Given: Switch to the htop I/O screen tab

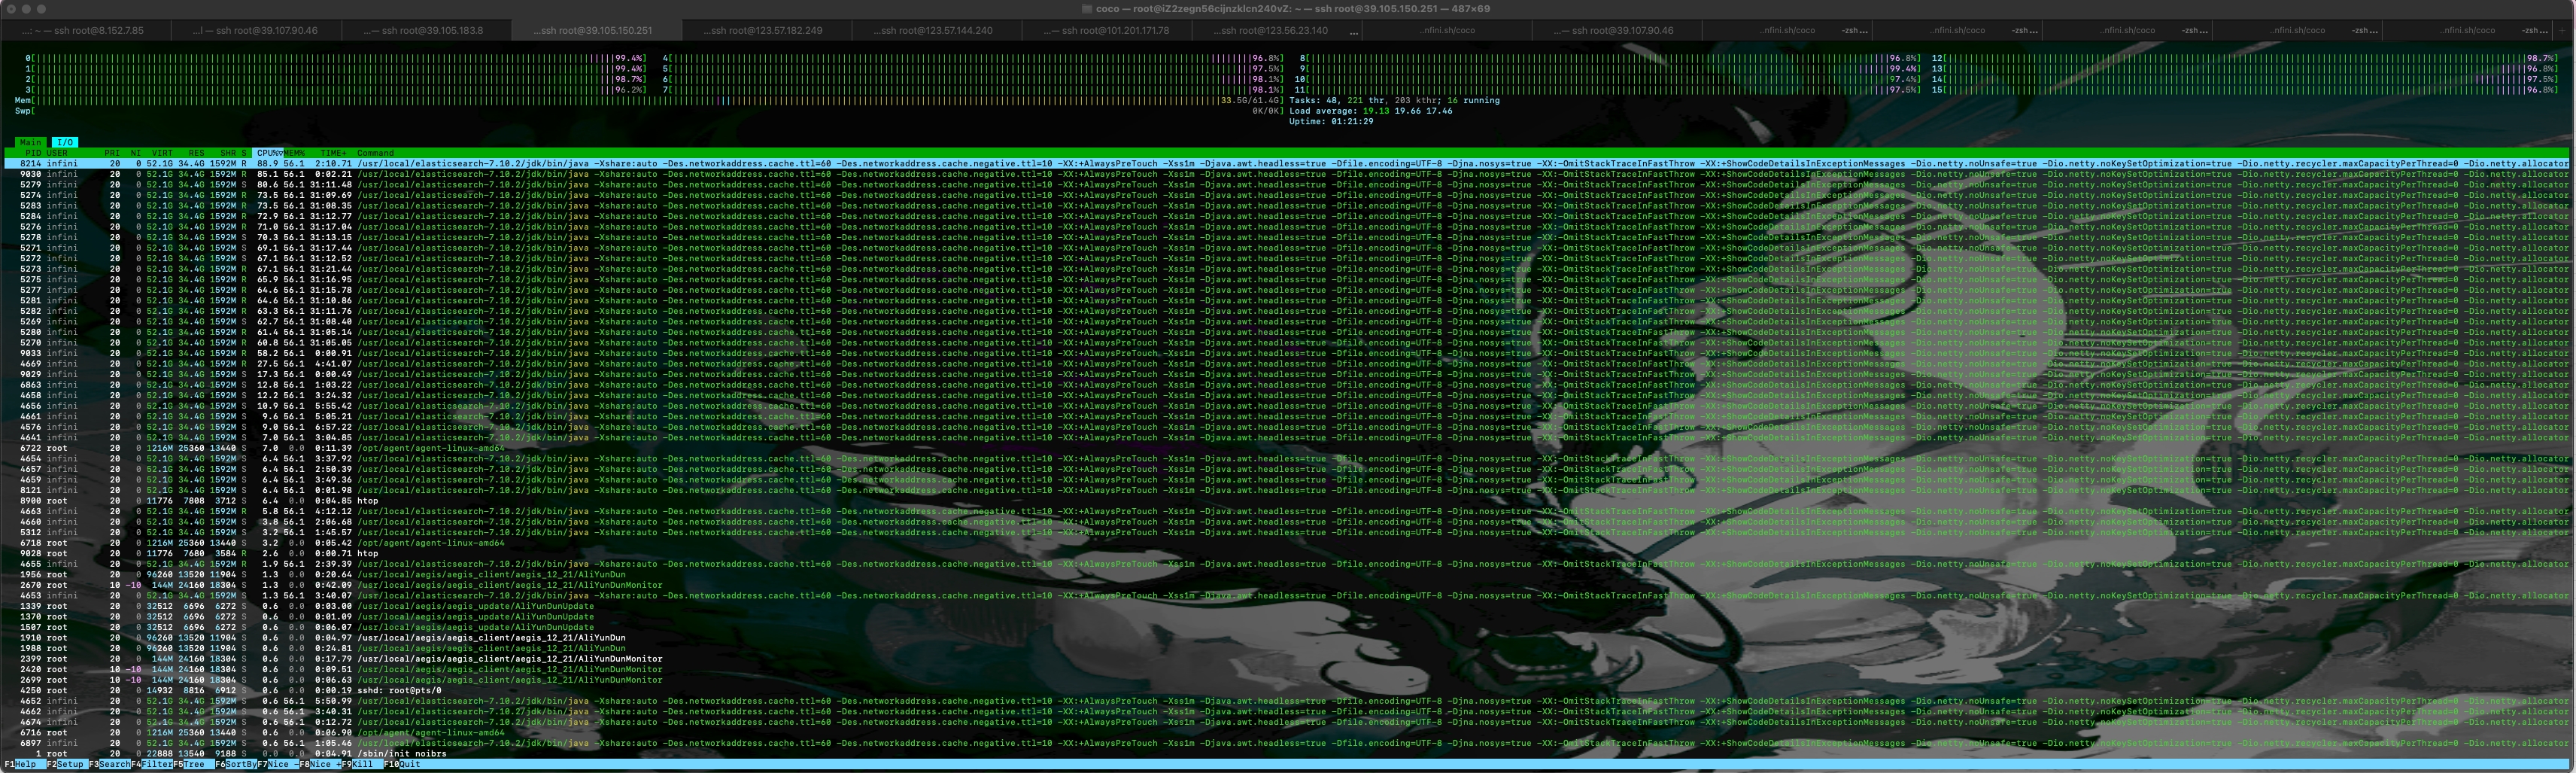Looking at the screenshot, I should [65, 142].
